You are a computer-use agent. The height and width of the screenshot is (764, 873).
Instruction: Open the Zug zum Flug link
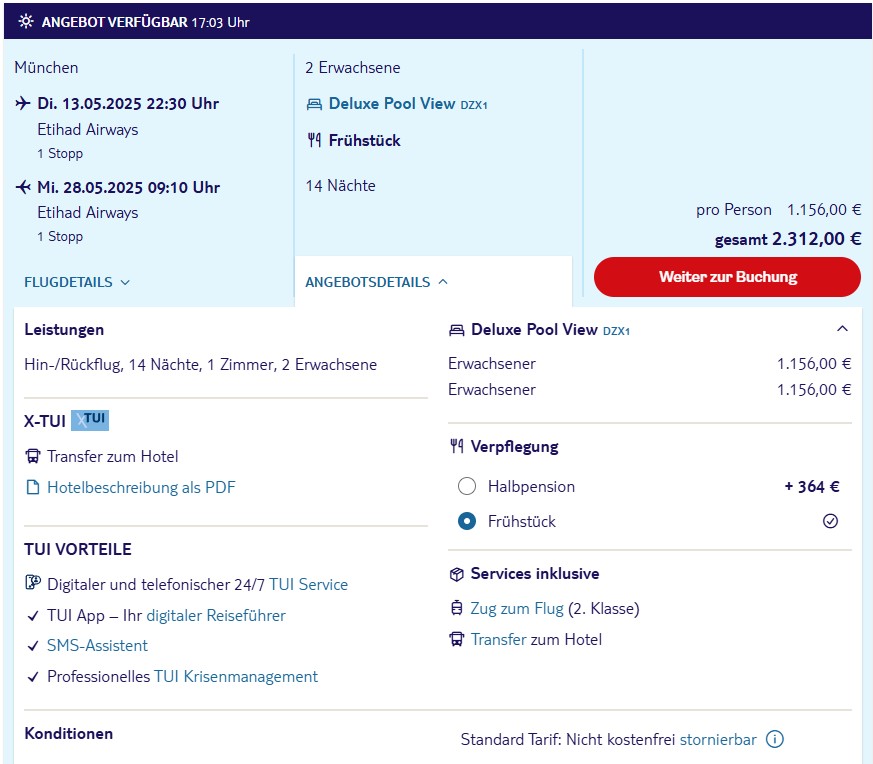click(x=517, y=609)
